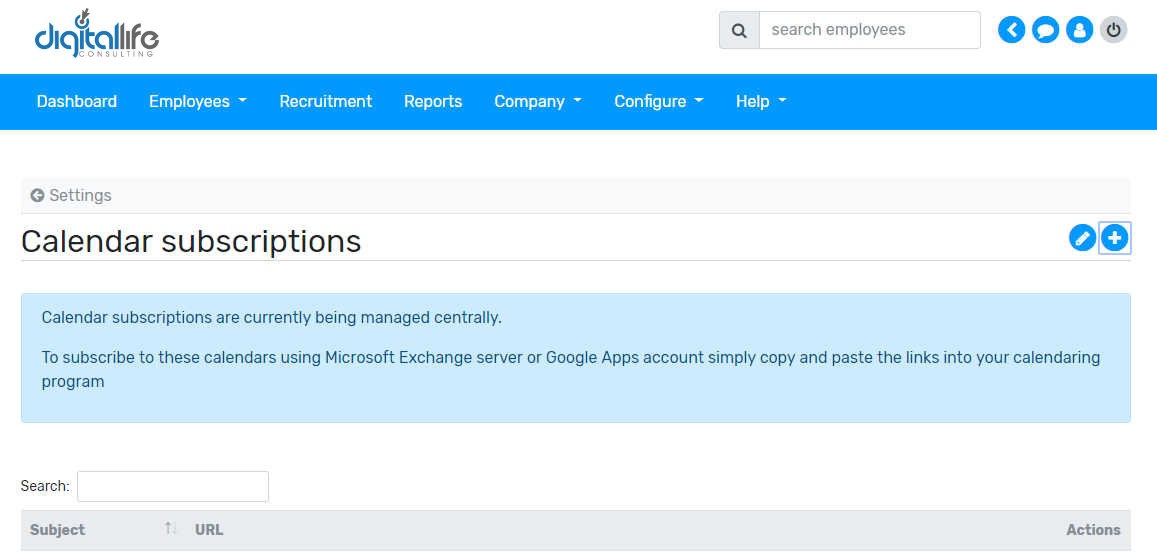The width and height of the screenshot is (1157, 560).
Task: Go back via the Settings link
Action: tap(71, 195)
